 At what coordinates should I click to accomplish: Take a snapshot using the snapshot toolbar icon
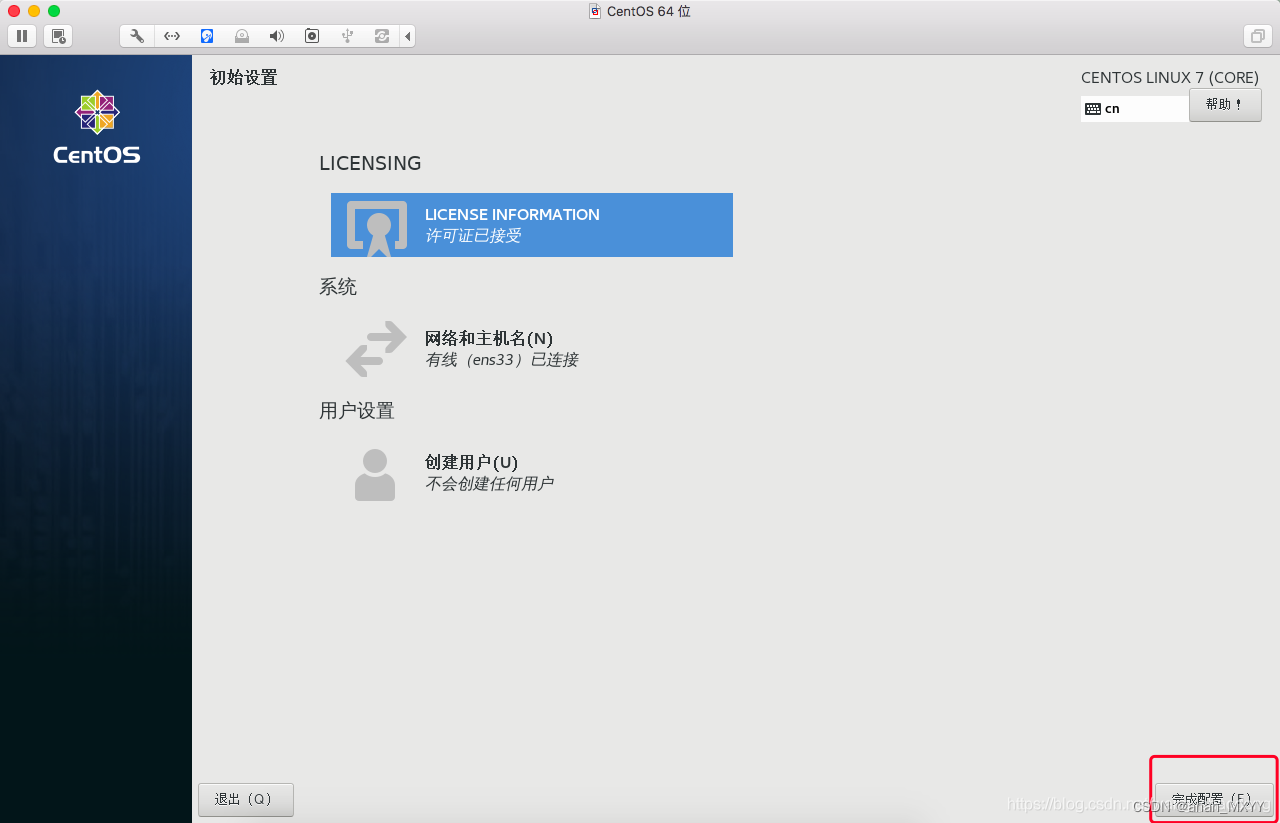[58, 36]
